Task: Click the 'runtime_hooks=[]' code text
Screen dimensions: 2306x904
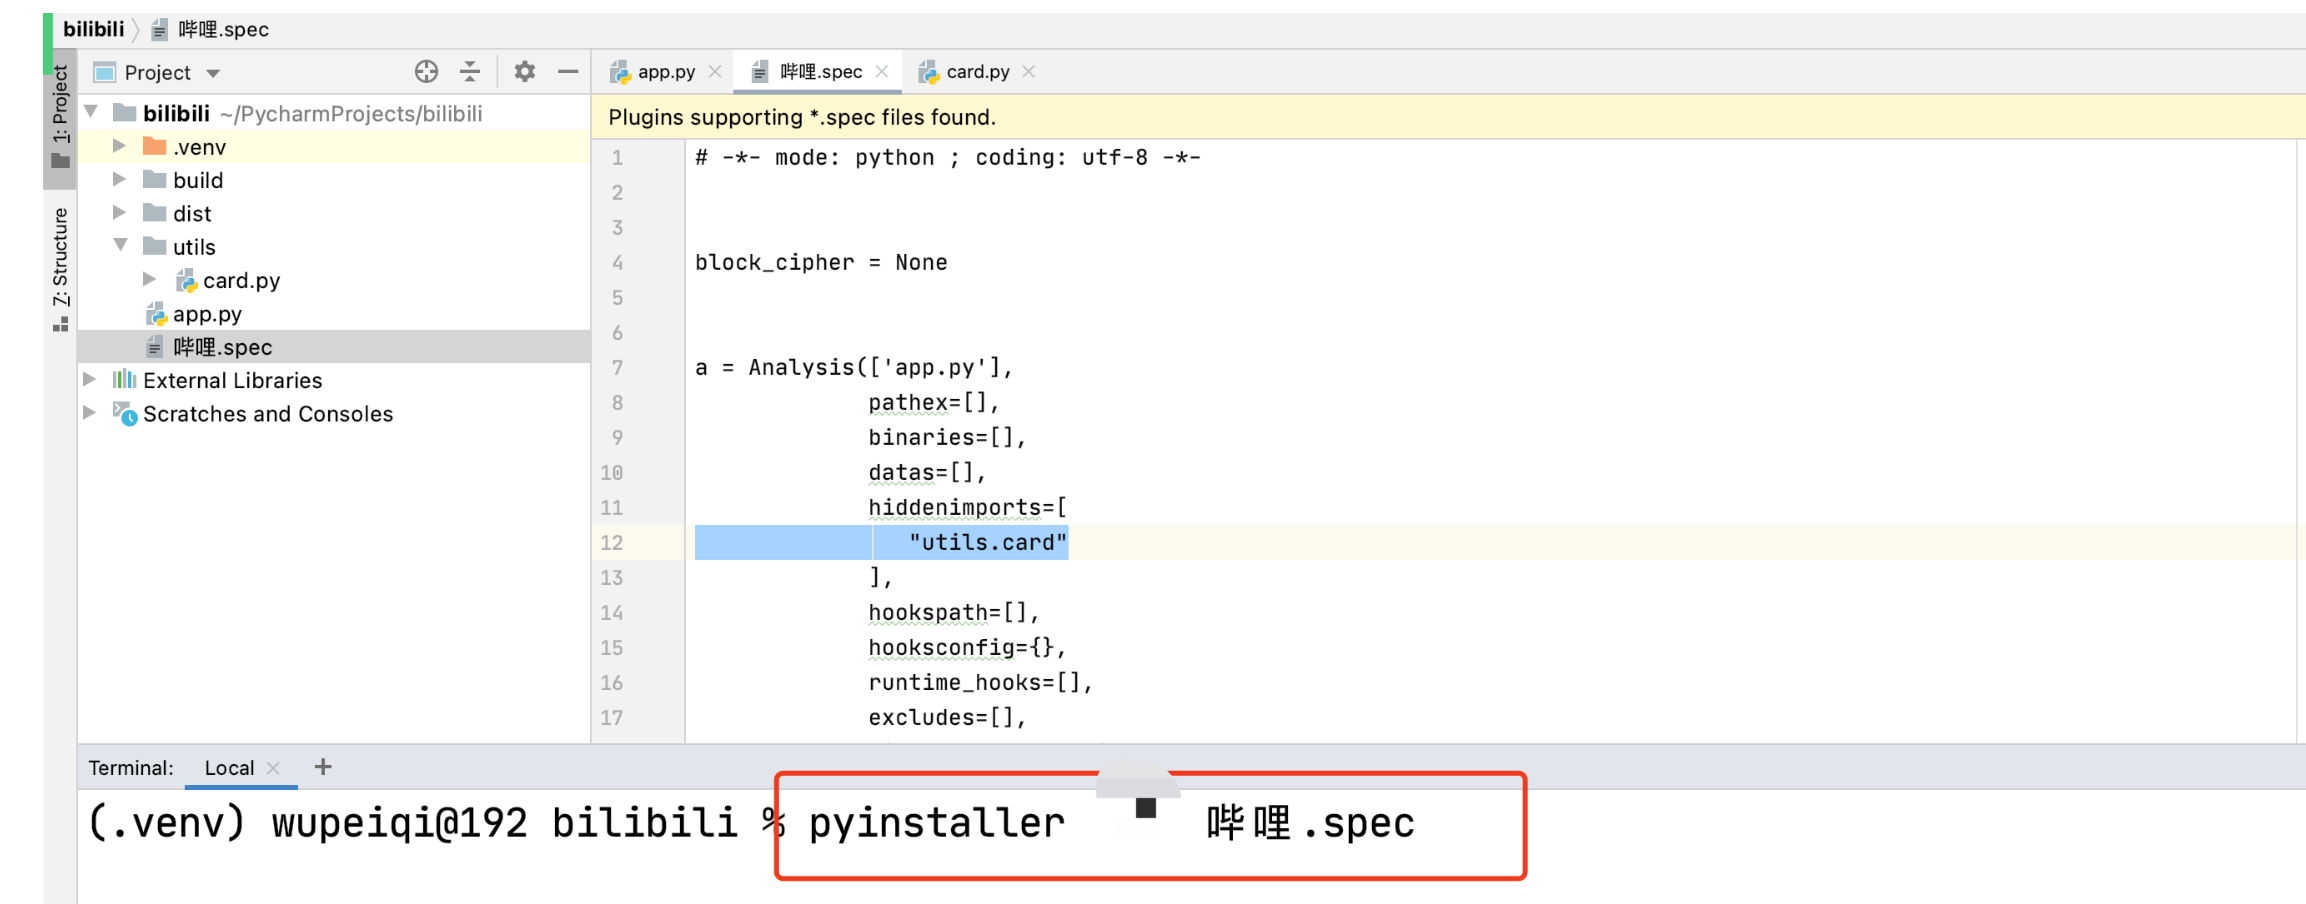Action: pos(975,682)
